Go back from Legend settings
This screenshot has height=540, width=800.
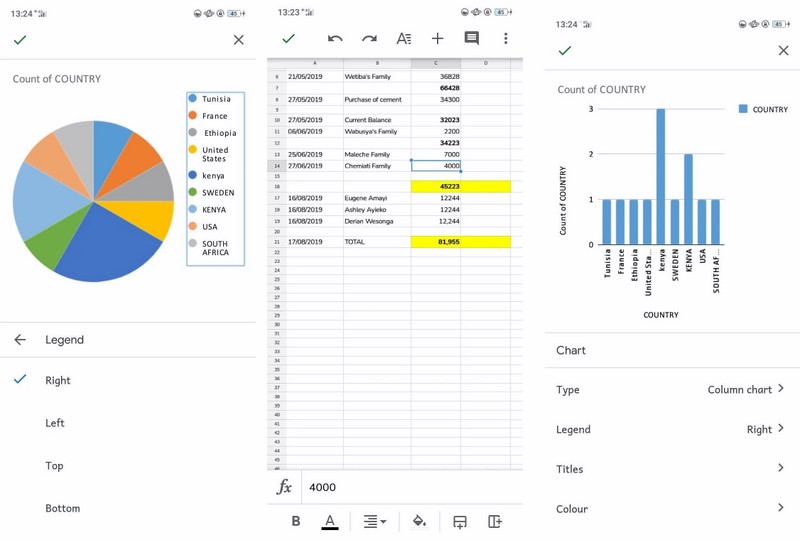coord(20,339)
